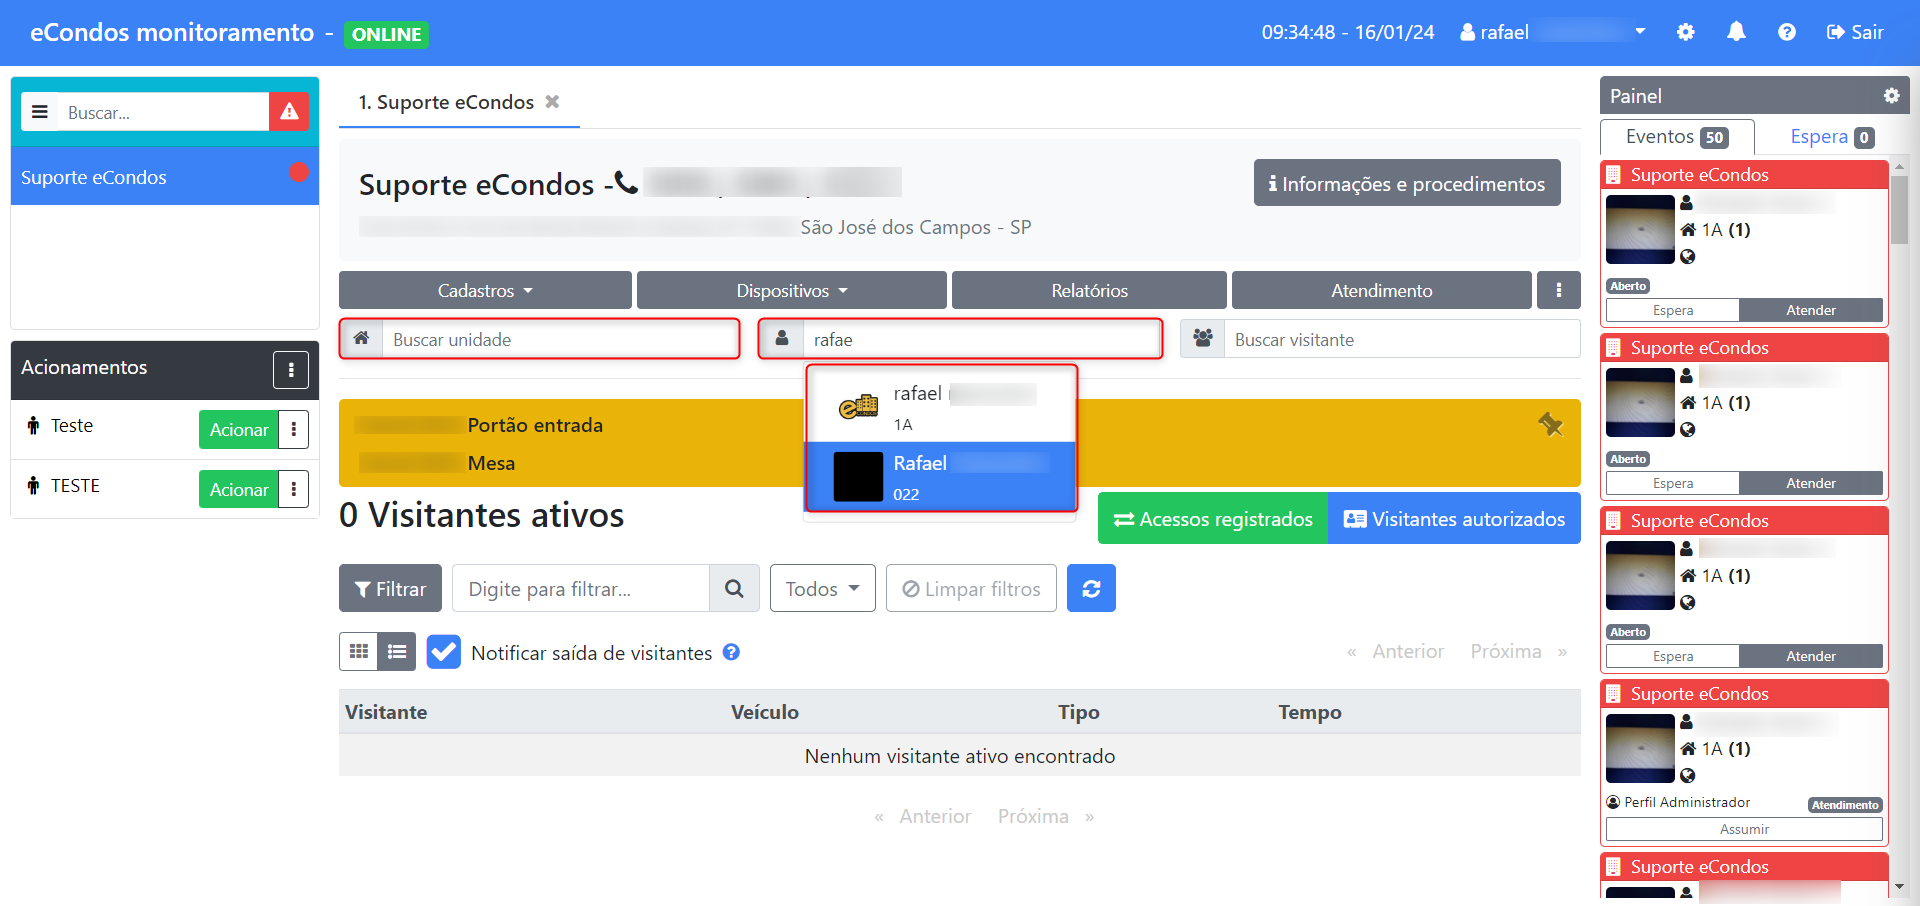Image resolution: width=1920 pixels, height=906 pixels.
Task: Click globe icon on first event card
Action: coord(1688,257)
